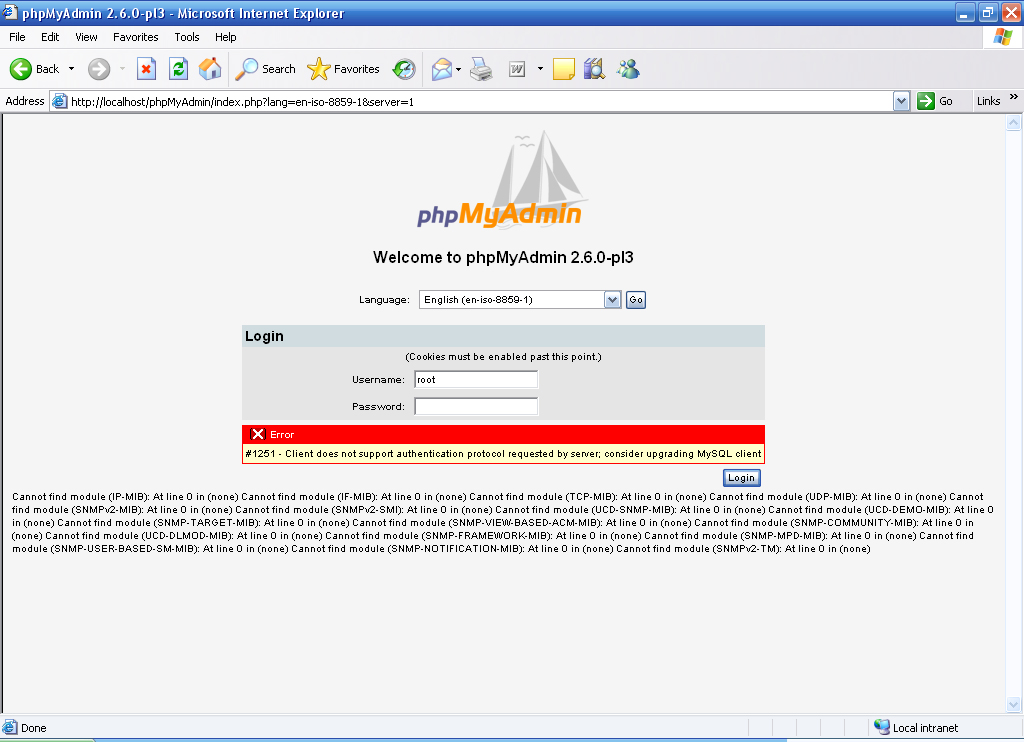Click the 'Login' section heading
Image resolution: width=1024 pixels, height=742 pixels.
pyautogui.click(x=264, y=336)
